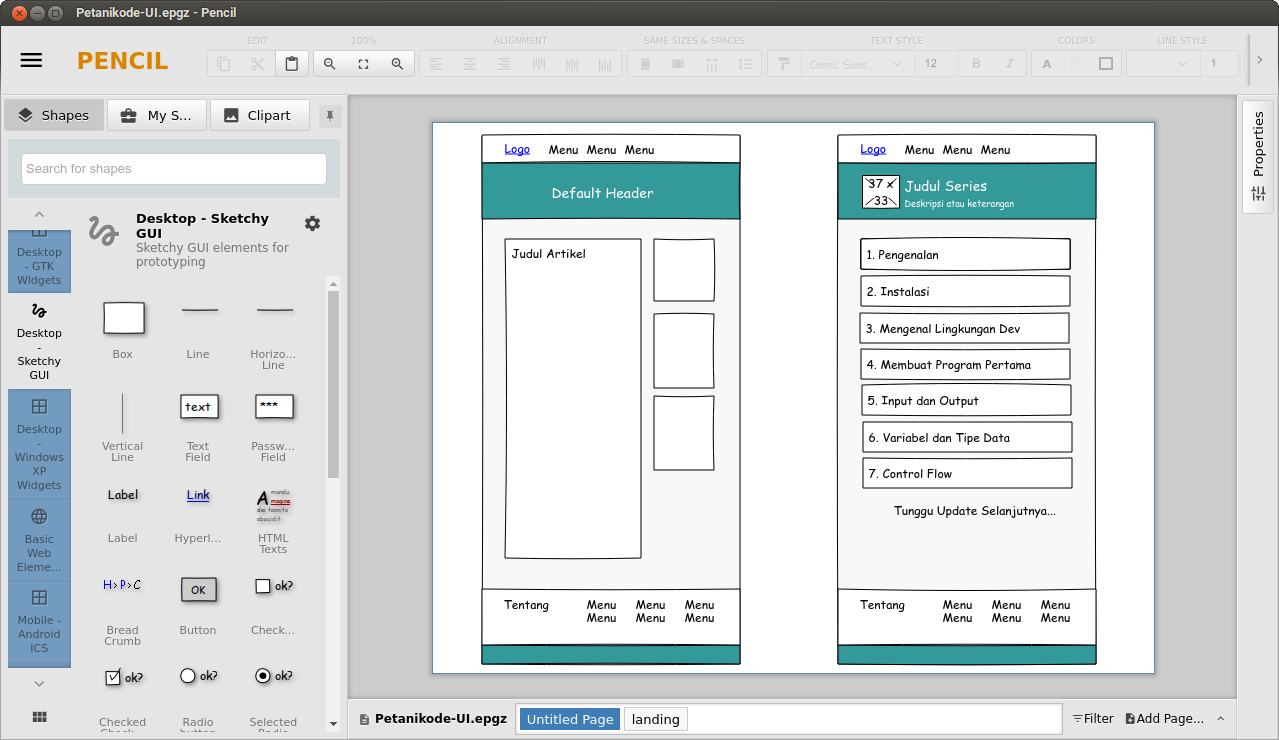Click the zoom in magnifier icon
This screenshot has width=1279, height=740.
(x=397, y=64)
